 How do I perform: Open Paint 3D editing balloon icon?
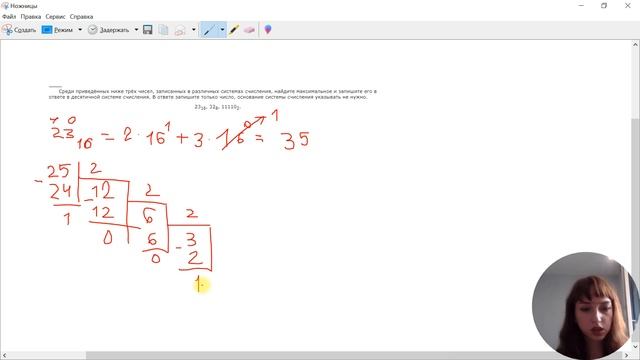268,30
